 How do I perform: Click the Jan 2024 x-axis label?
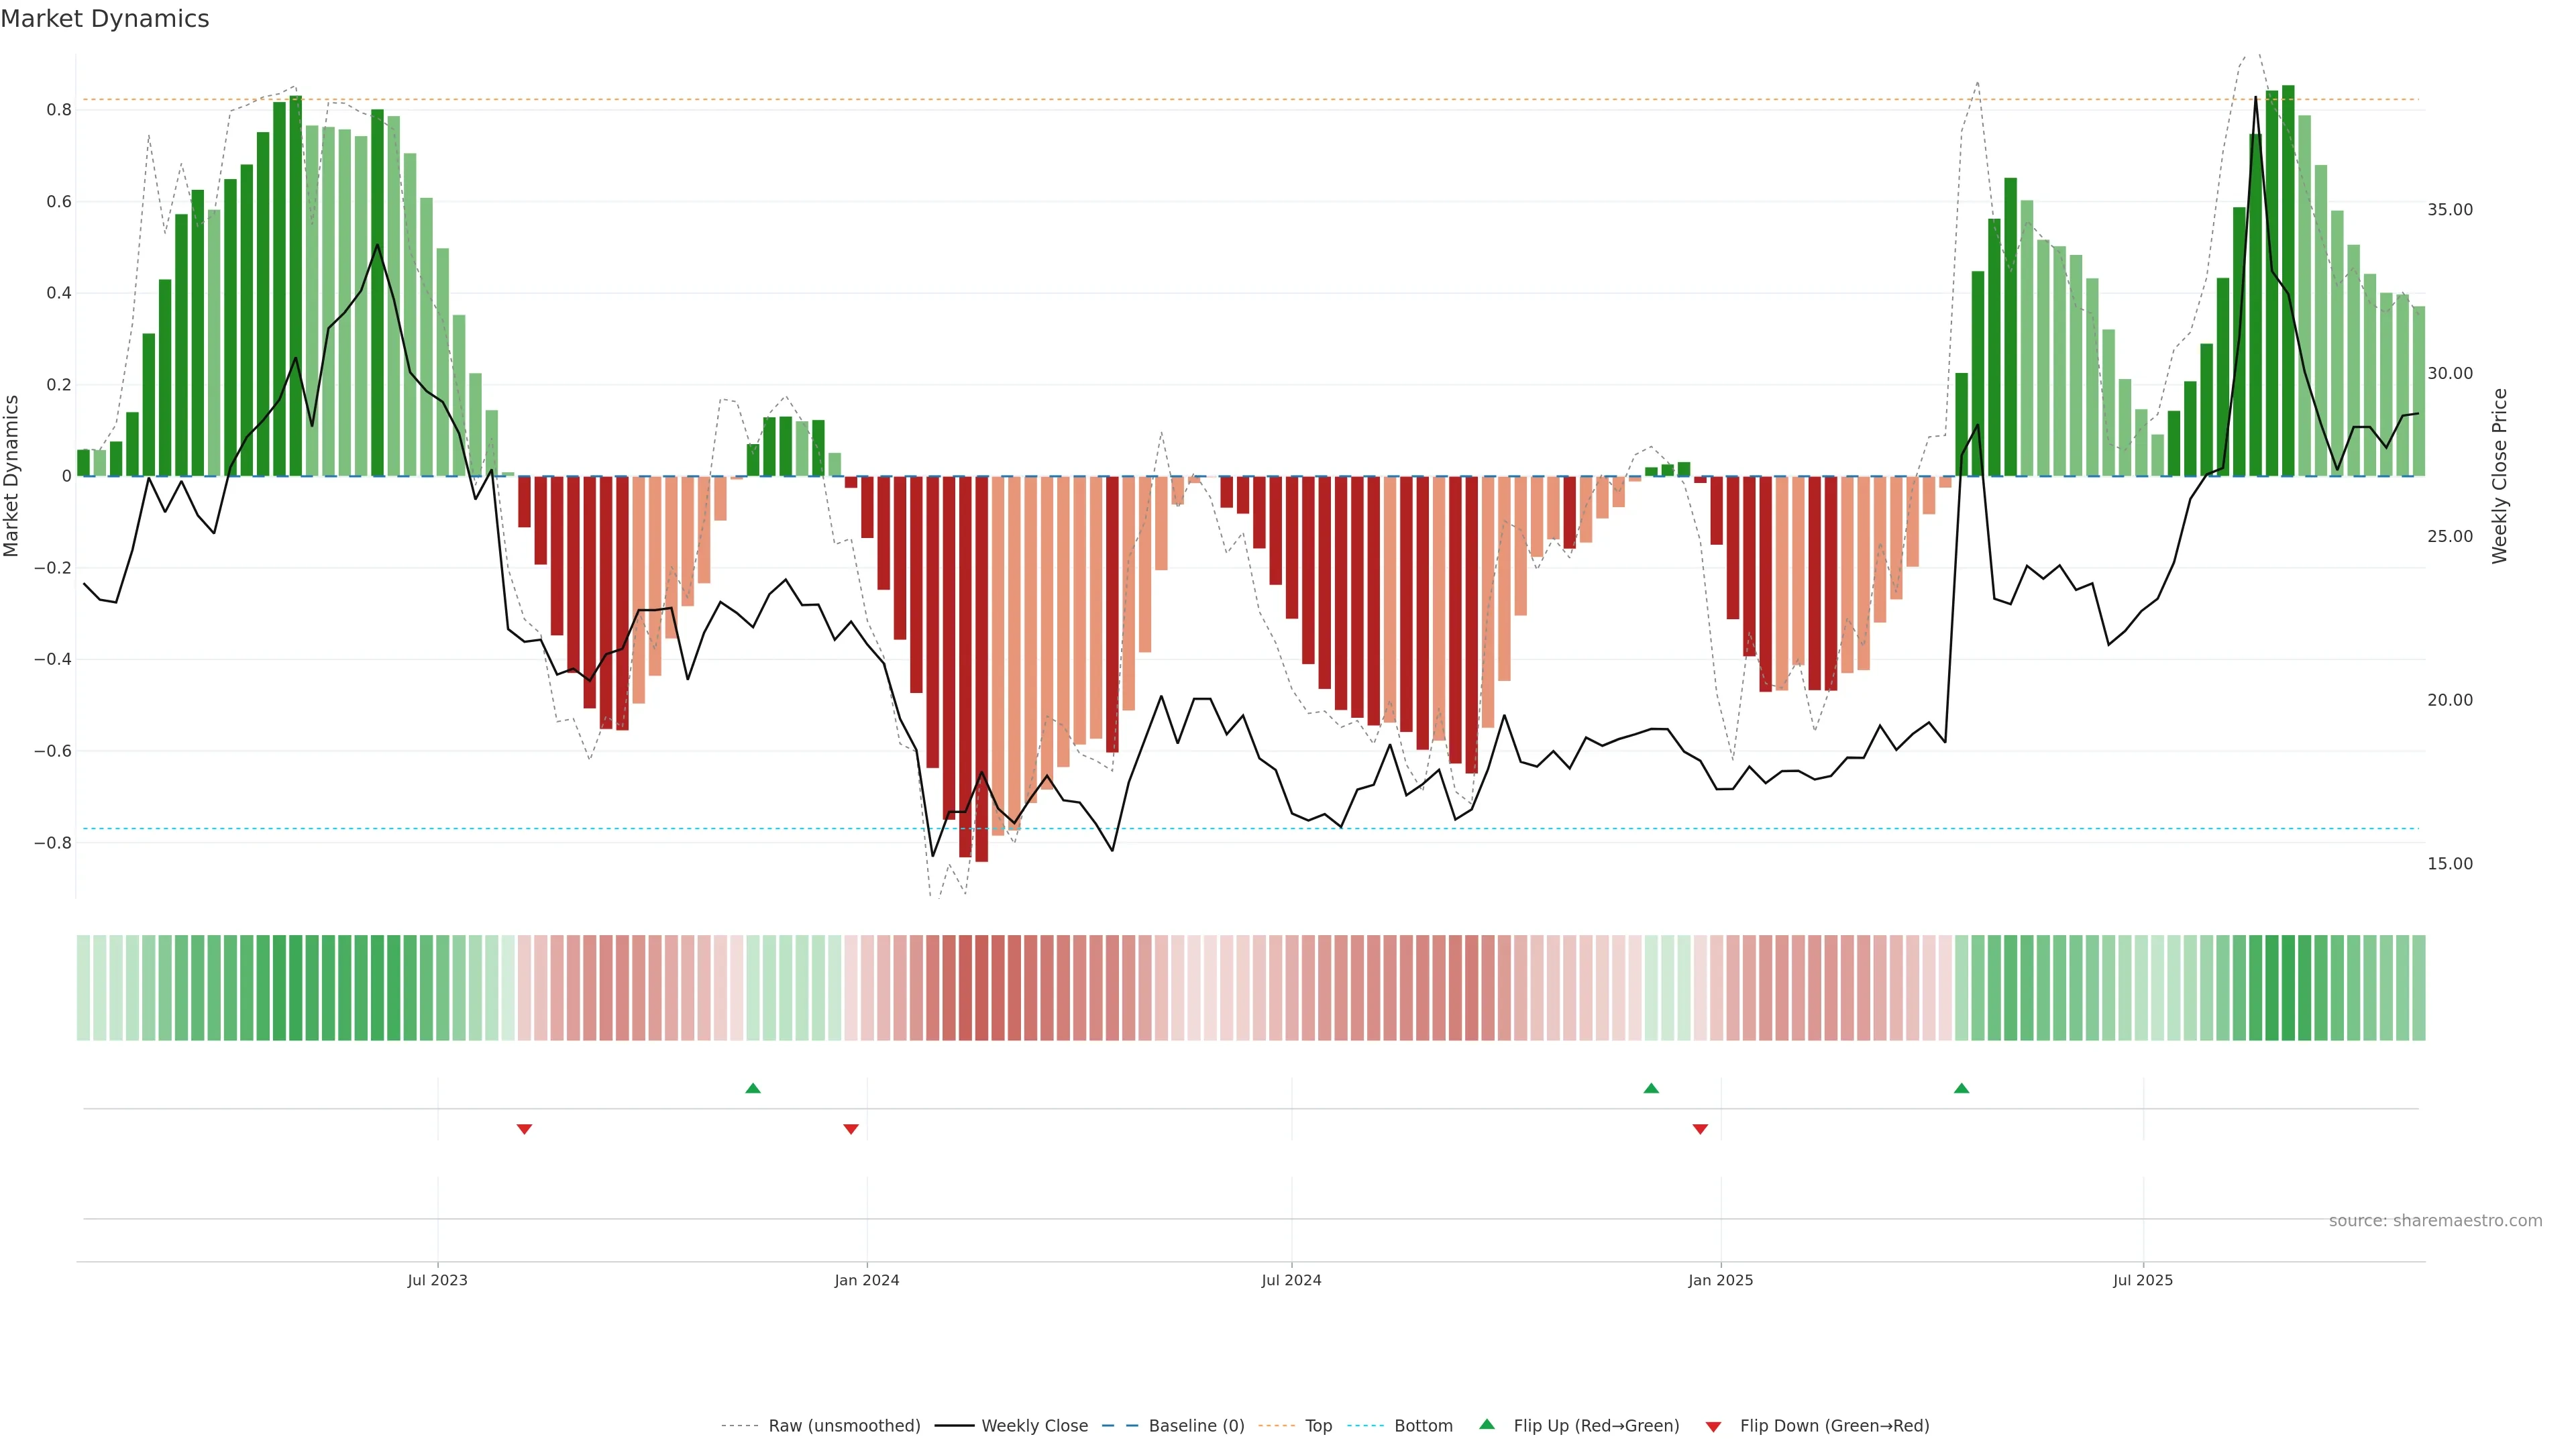click(x=867, y=1280)
